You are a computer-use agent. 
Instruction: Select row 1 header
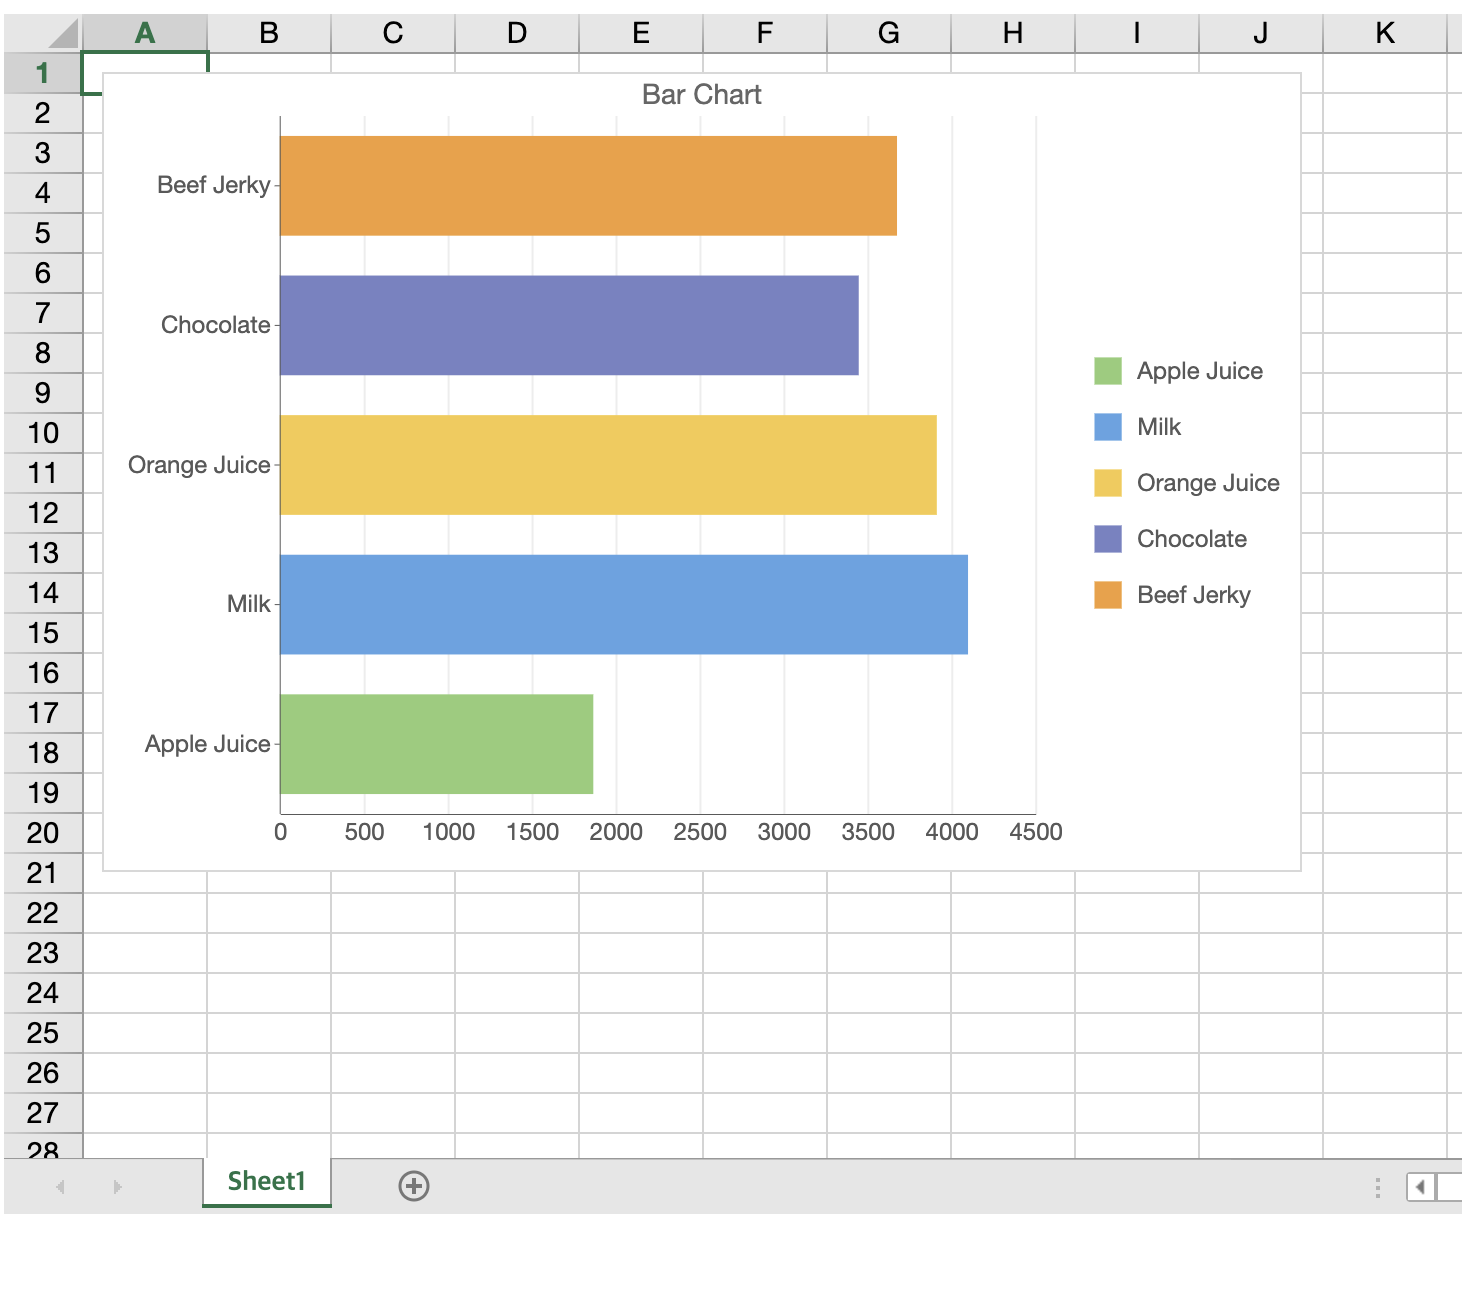42,73
